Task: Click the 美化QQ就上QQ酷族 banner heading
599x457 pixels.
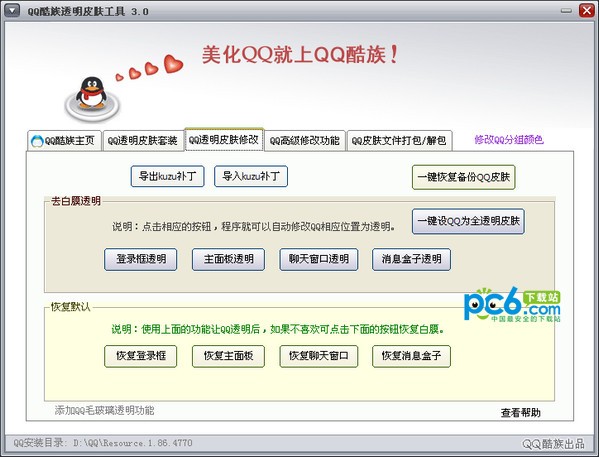Action: click(300, 55)
